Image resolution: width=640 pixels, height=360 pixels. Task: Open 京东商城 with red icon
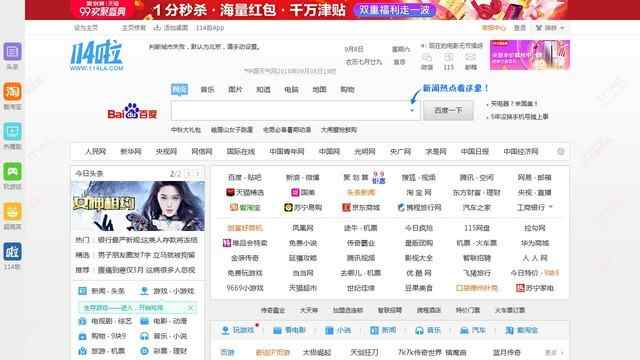click(x=361, y=207)
